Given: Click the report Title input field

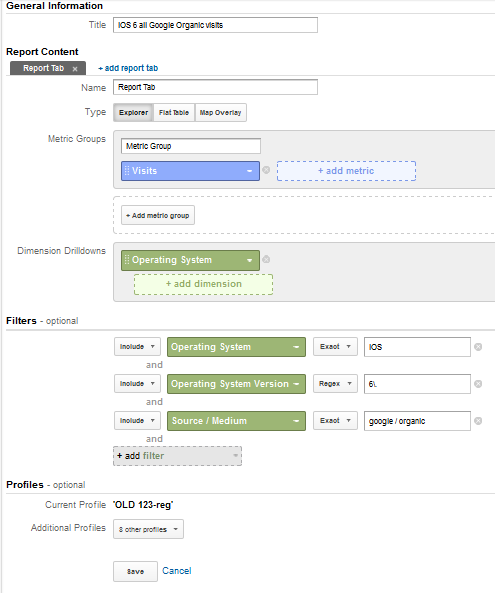Looking at the screenshot, I should click(215, 25).
